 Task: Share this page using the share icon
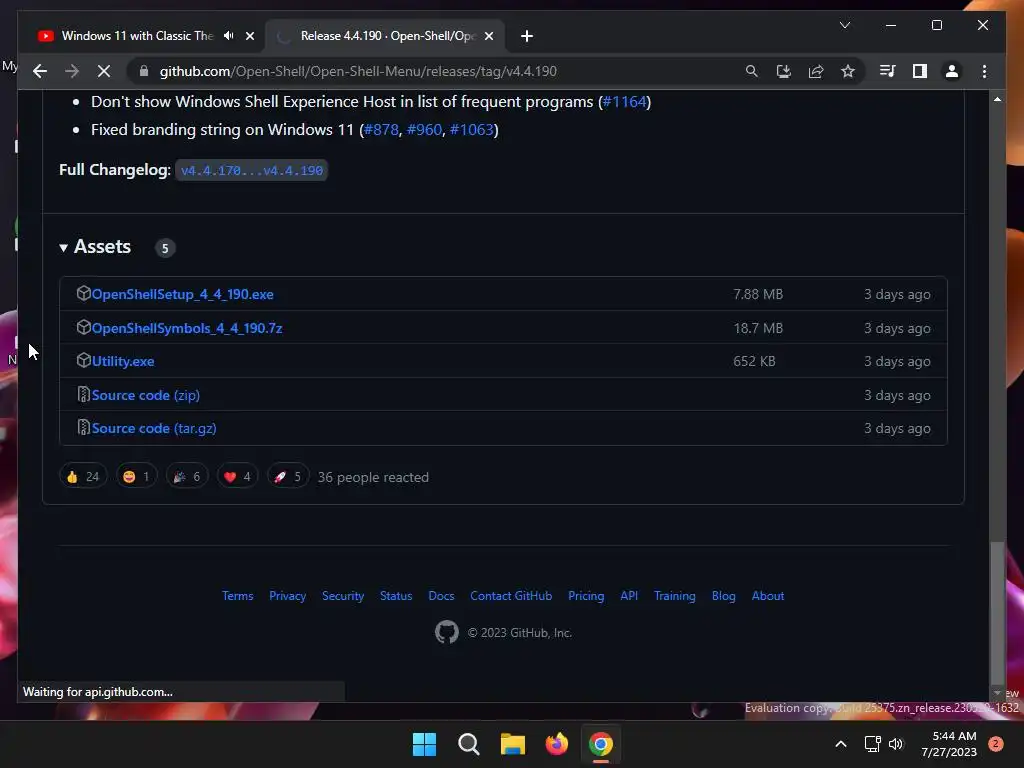(x=816, y=71)
